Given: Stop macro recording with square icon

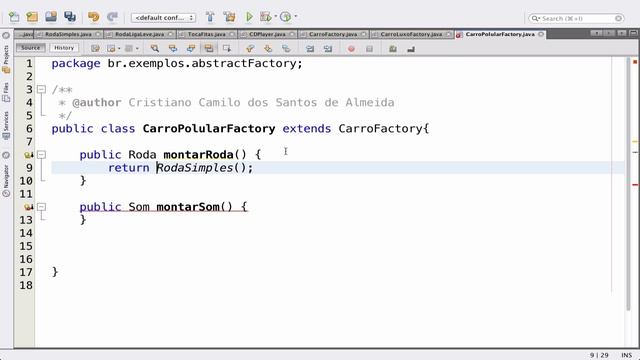Looking at the screenshot, I should [x=369, y=49].
